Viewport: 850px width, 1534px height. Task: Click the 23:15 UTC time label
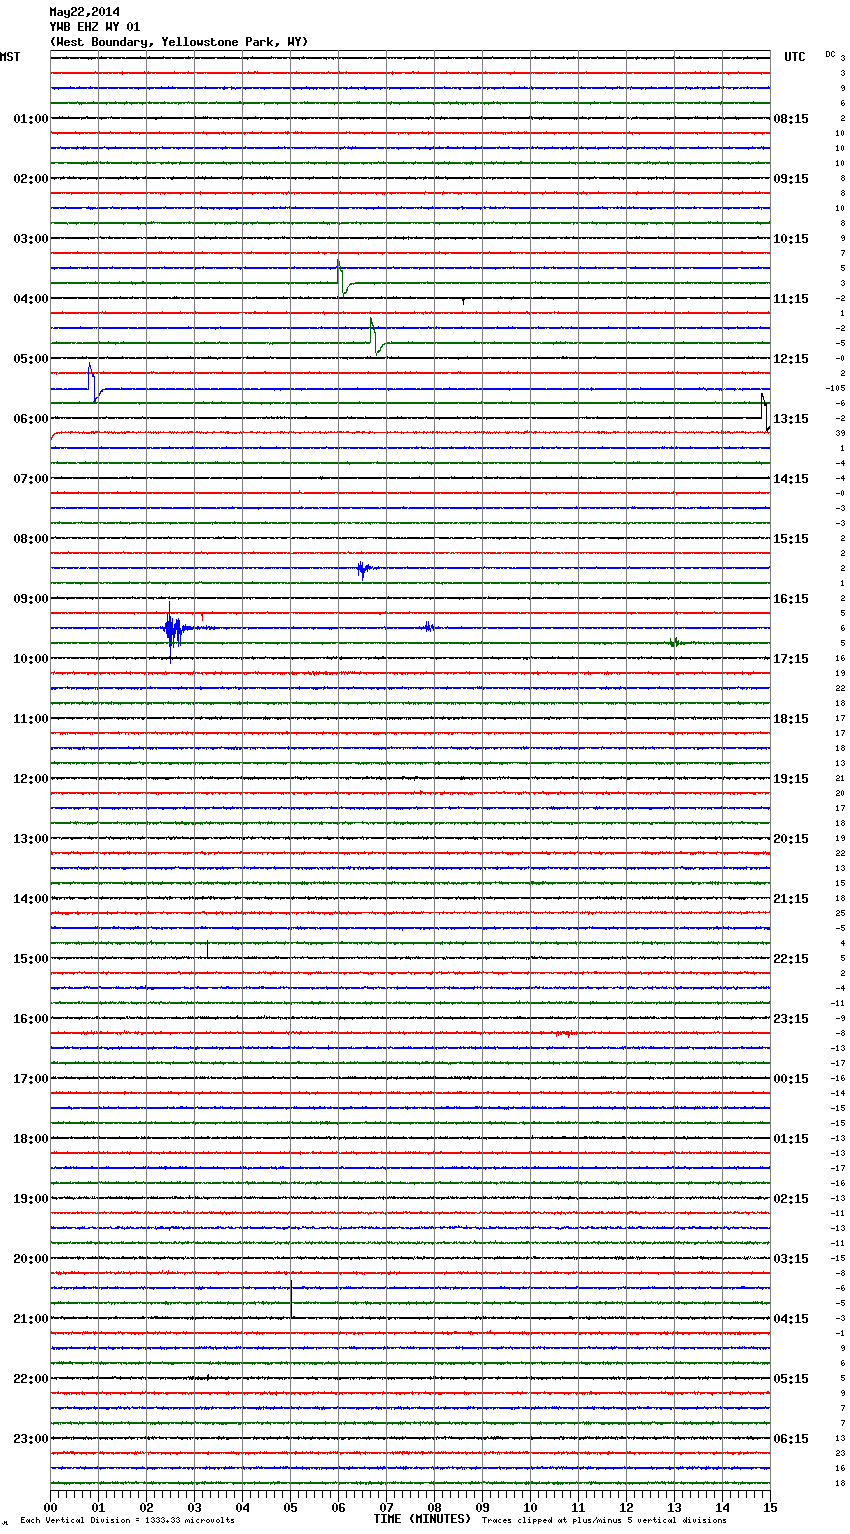(x=791, y=1019)
